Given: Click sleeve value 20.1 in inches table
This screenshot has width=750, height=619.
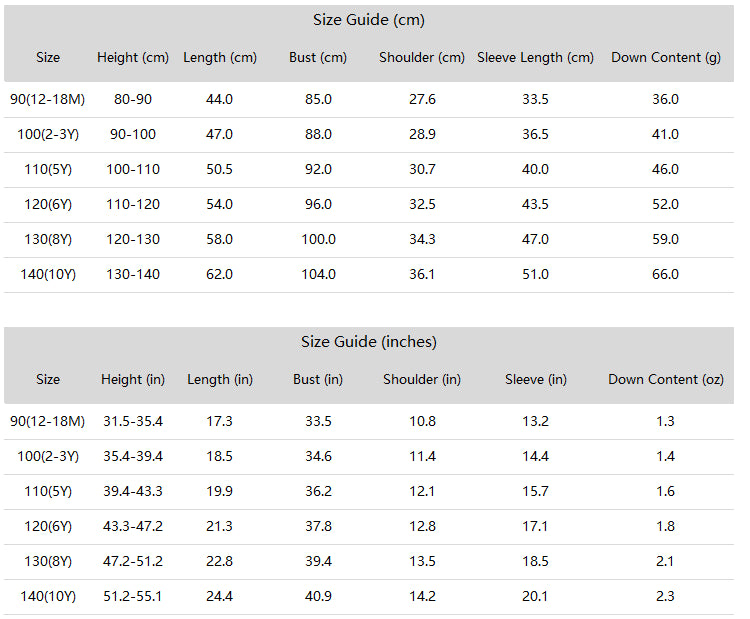Looking at the screenshot, I should tap(535, 597).
